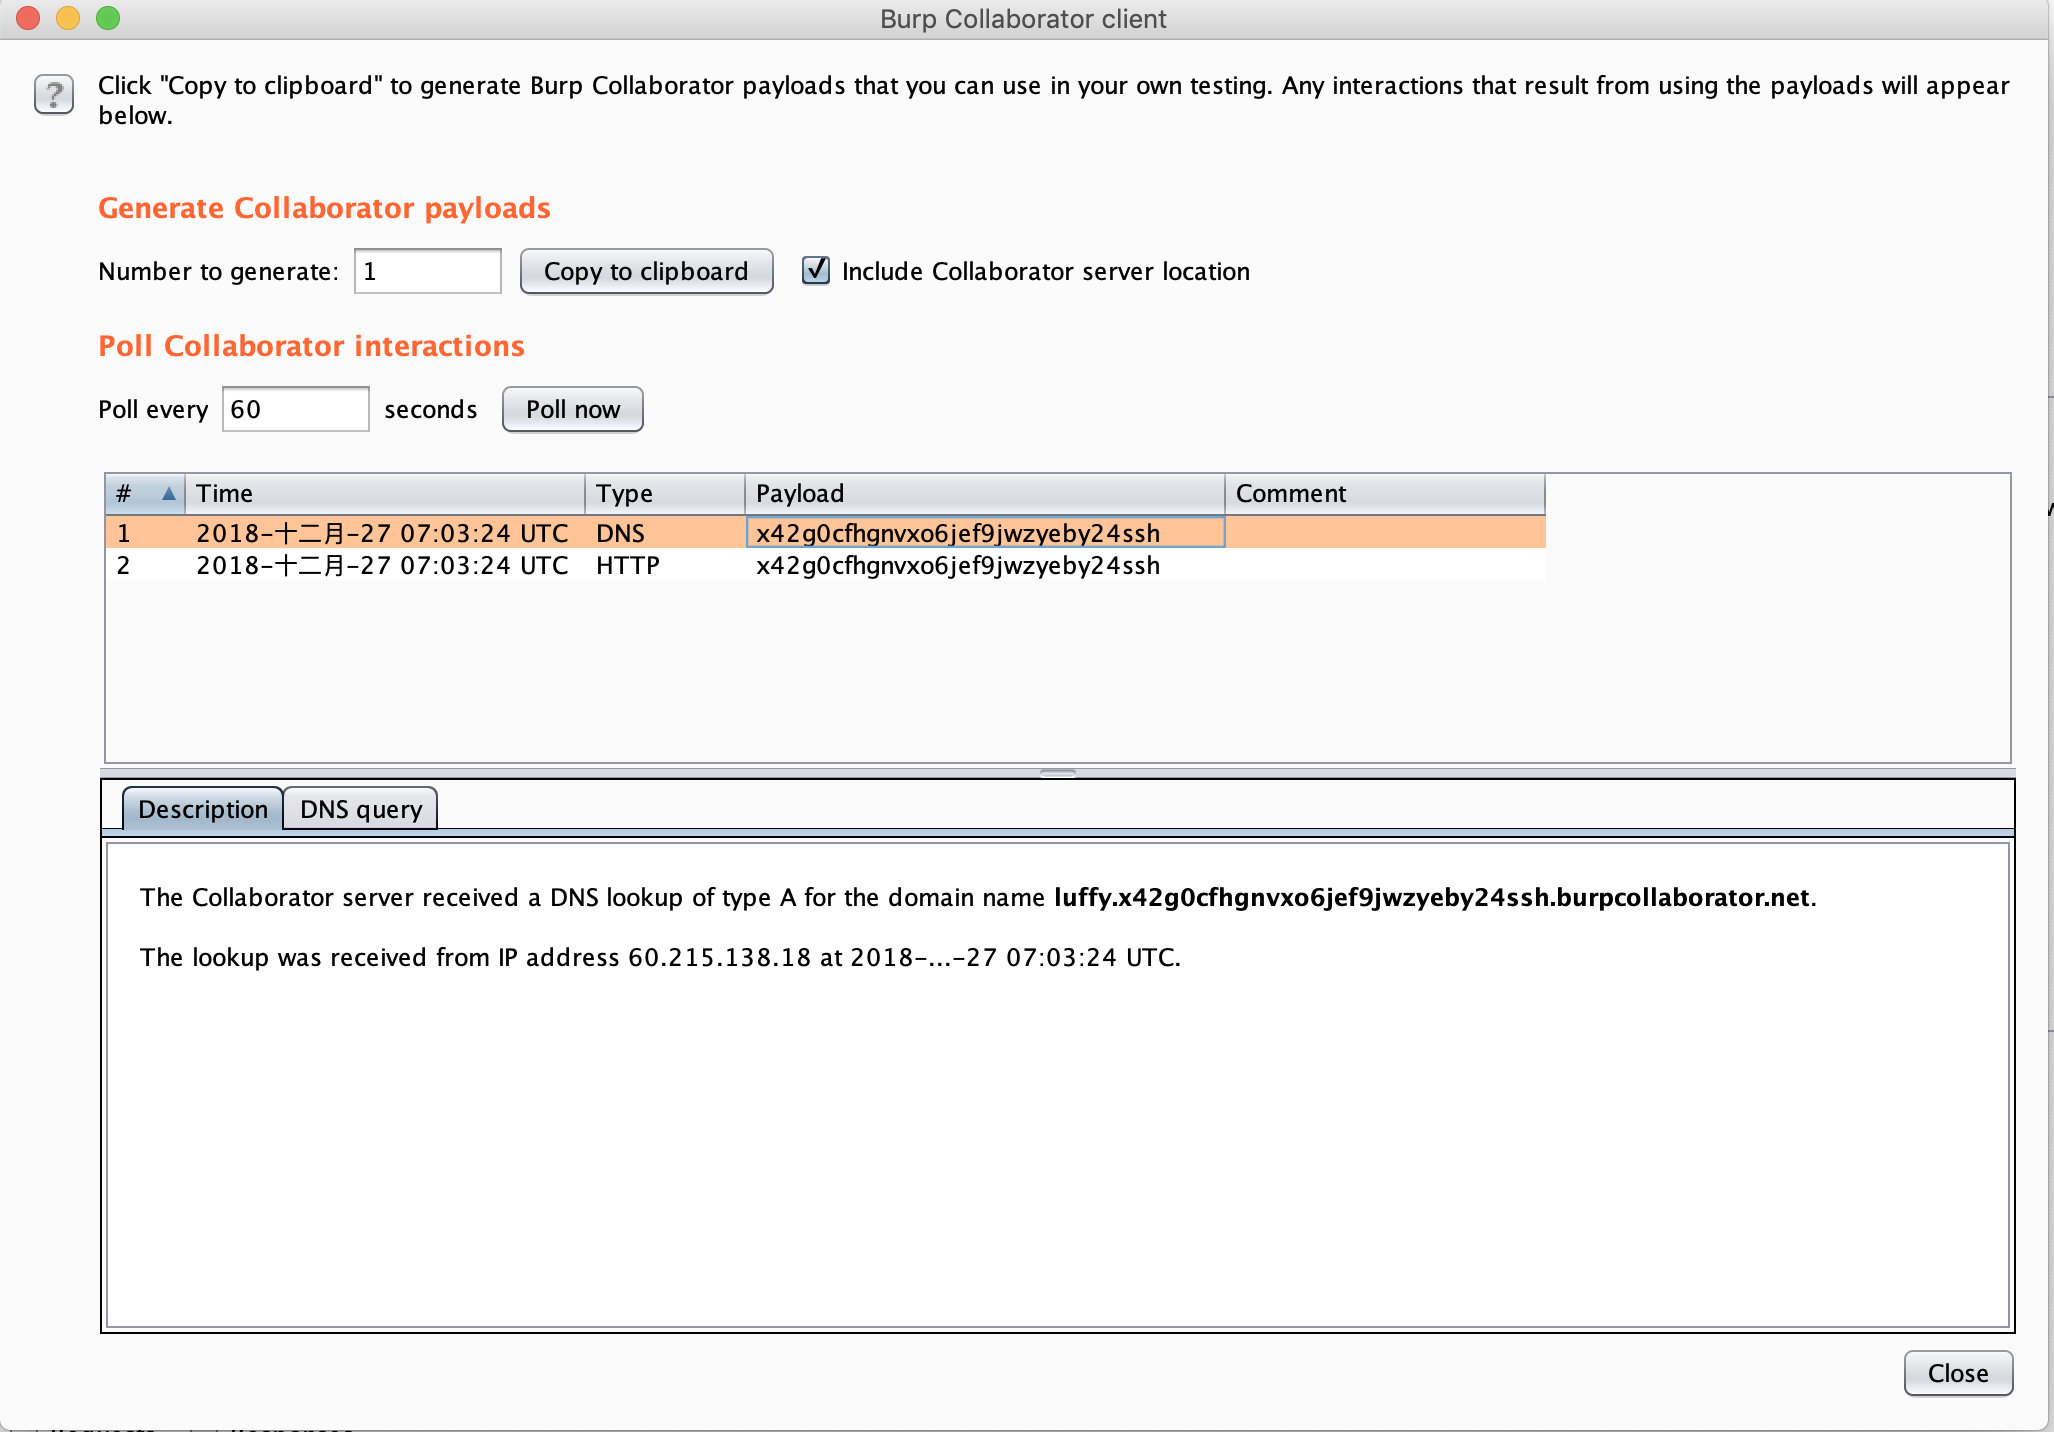The width and height of the screenshot is (2054, 1432).
Task: Click the Number to generate field
Action: point(428,271)
